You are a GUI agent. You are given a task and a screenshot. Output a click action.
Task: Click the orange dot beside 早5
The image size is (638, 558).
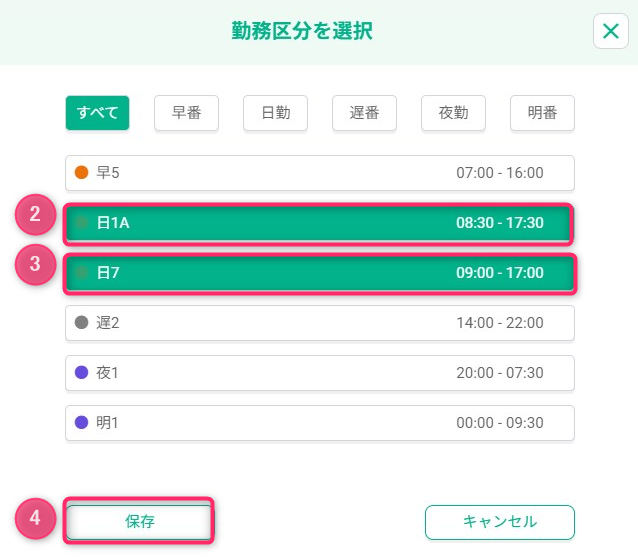click(82, 173)
